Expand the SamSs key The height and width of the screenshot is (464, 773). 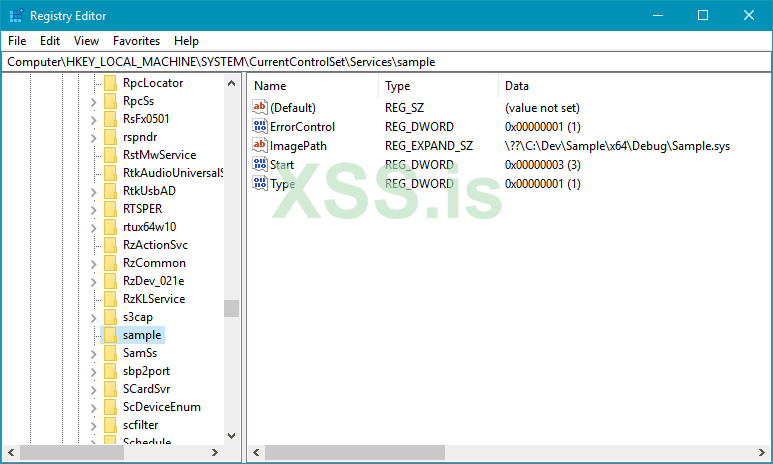tap(94, 354)
